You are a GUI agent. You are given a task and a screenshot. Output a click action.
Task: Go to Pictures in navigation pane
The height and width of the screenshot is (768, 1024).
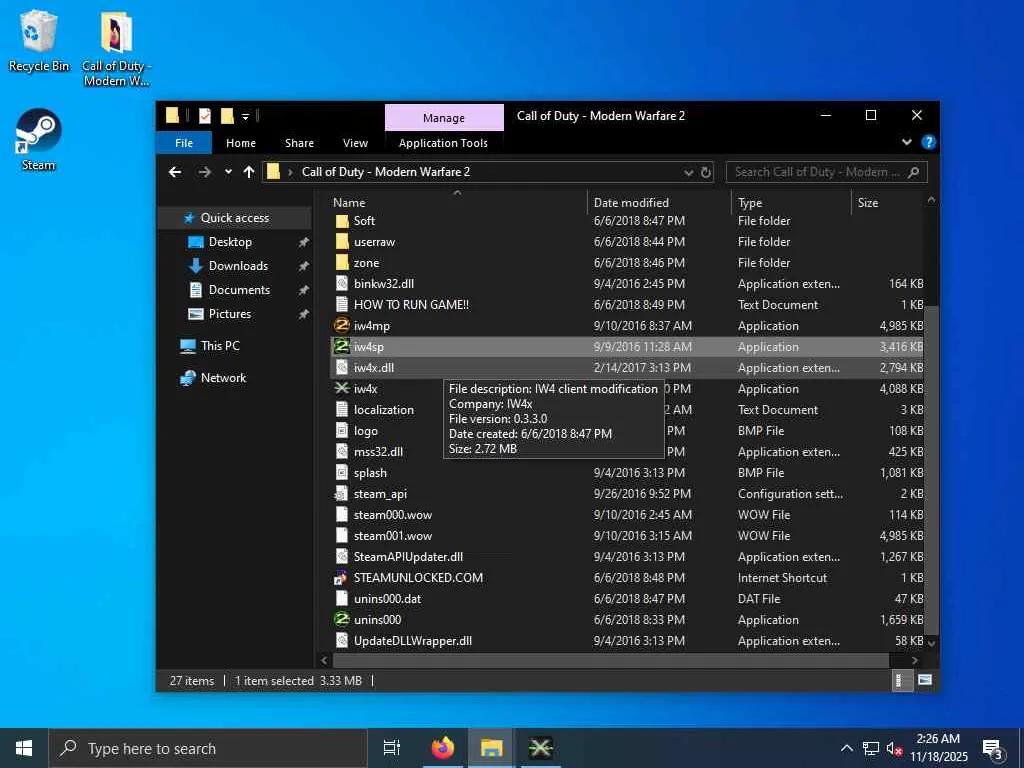coord(229,314)
